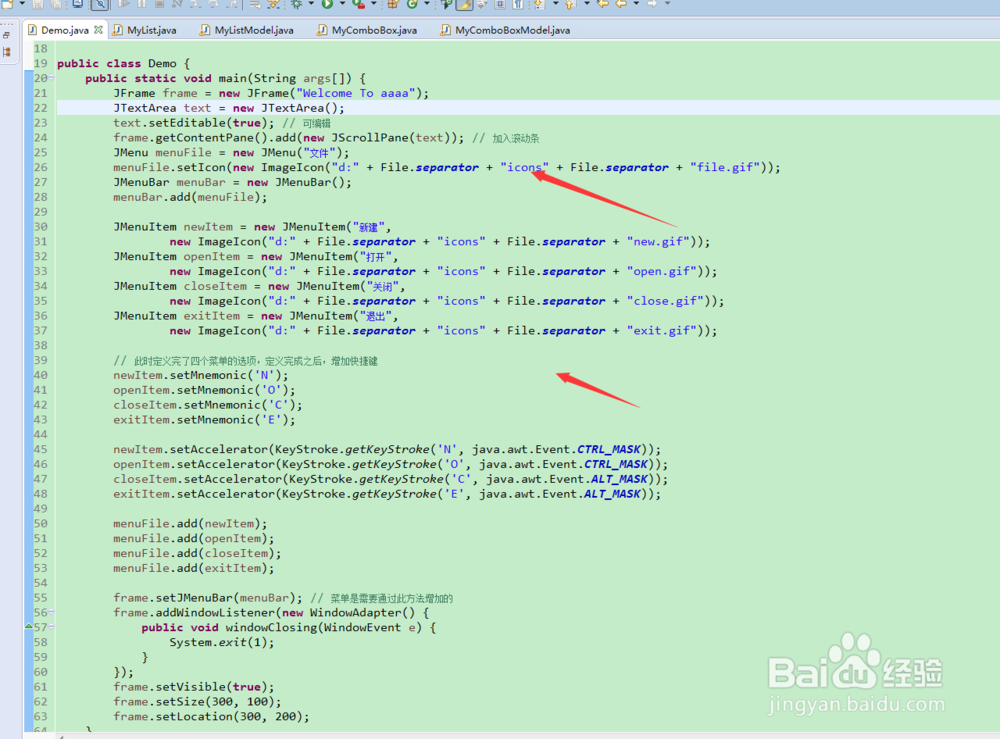Close the Demo.java tab
This screenshot has height=739, width=1000.
click(x=98, y=29)
